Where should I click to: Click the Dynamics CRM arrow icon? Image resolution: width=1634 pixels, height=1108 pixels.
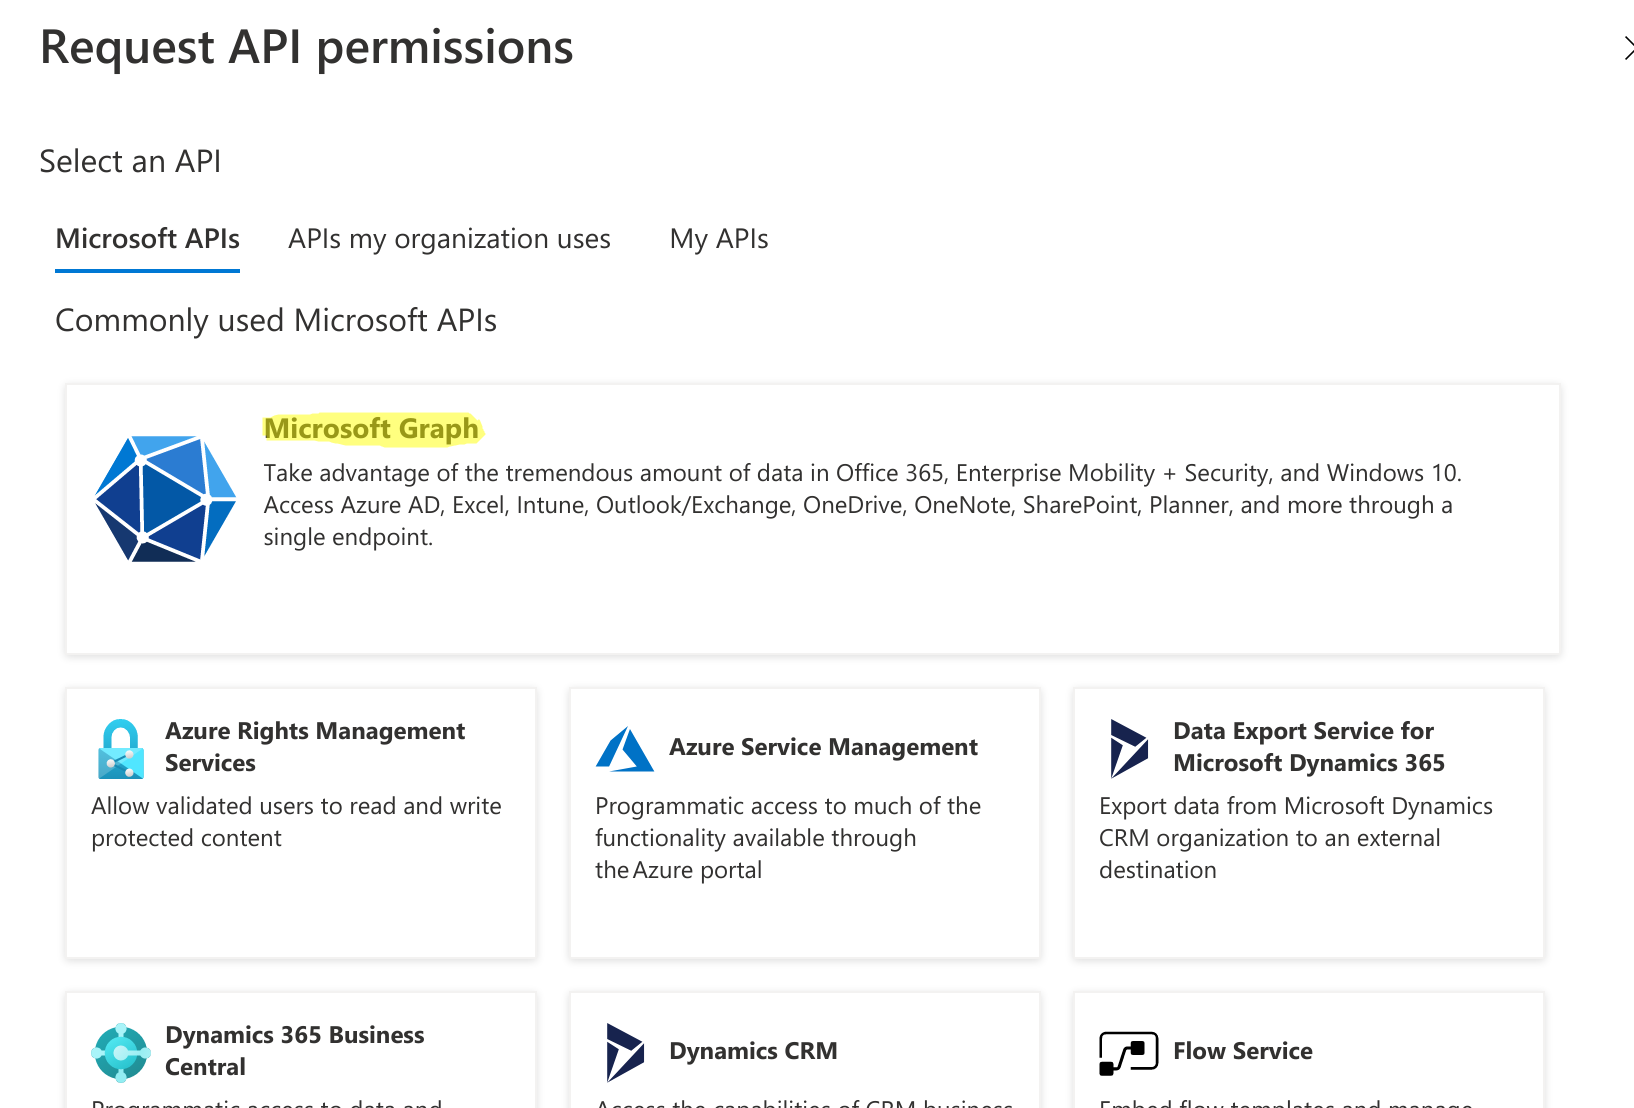tap(625, 1052)
